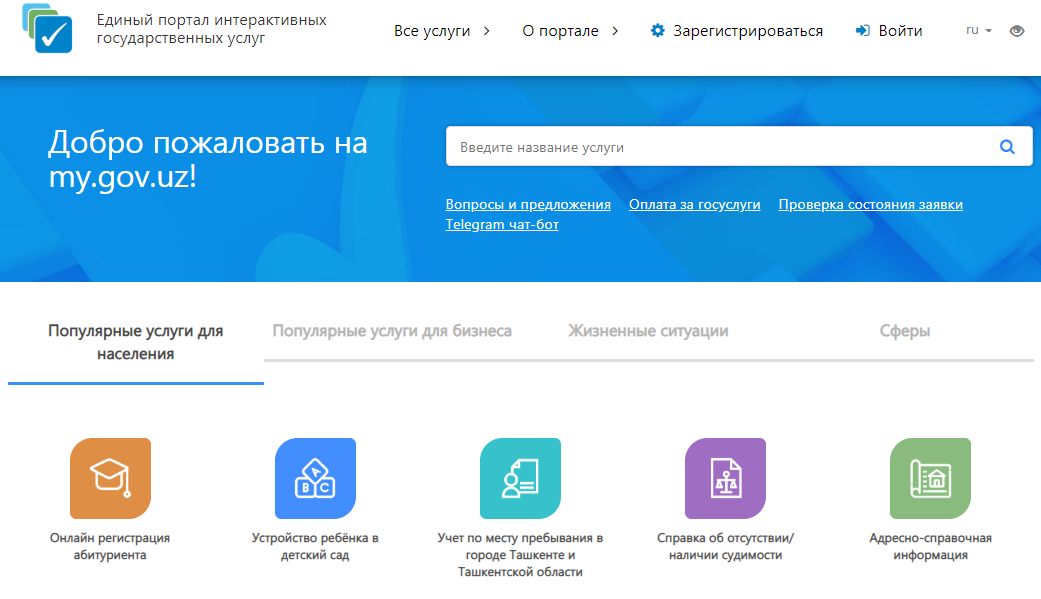Click Справка об отсутствии/наличии судимости label
This screenshot has width=1041, height=599.
point(725,546)
